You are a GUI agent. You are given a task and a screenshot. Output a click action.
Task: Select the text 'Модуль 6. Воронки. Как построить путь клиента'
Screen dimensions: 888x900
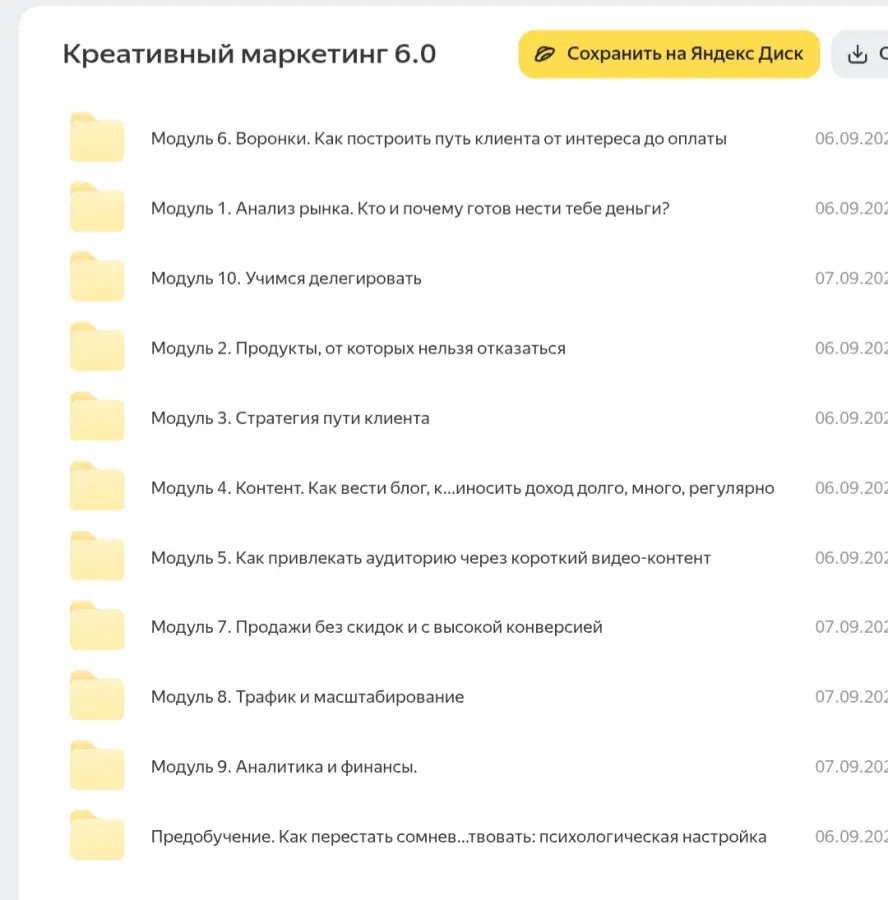click(345, 139)
